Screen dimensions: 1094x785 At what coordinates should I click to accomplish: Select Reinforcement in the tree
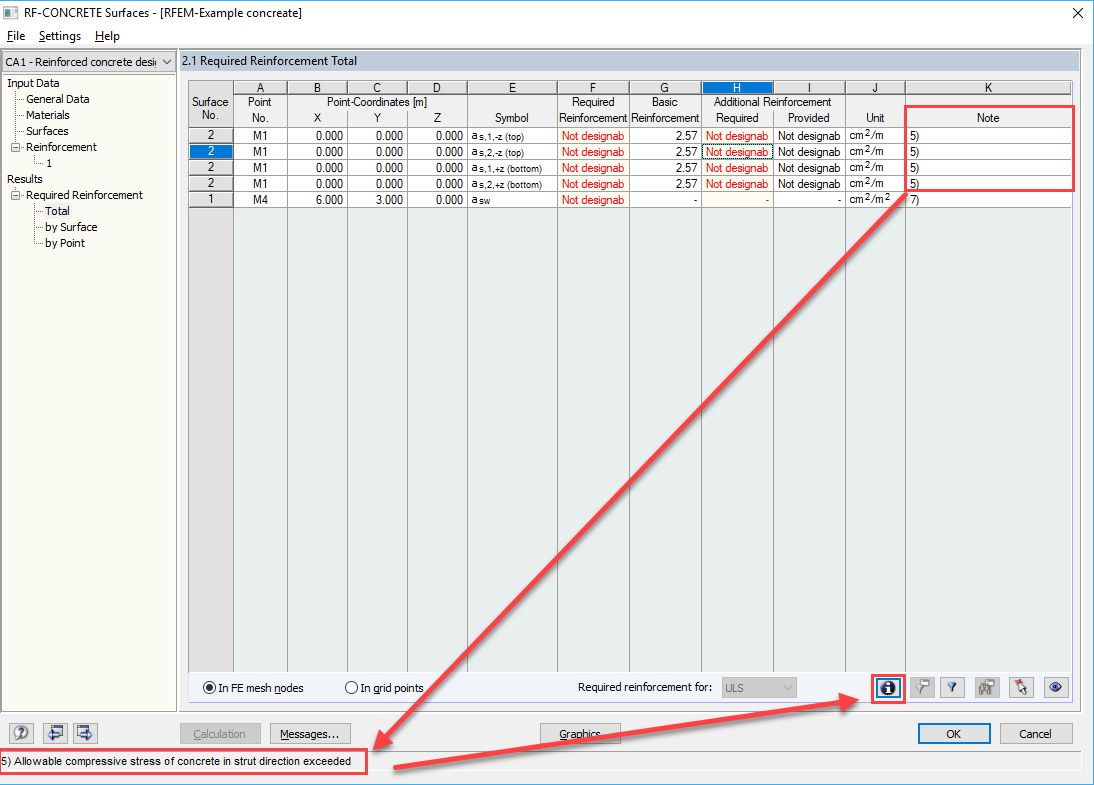tap(61, 147)
